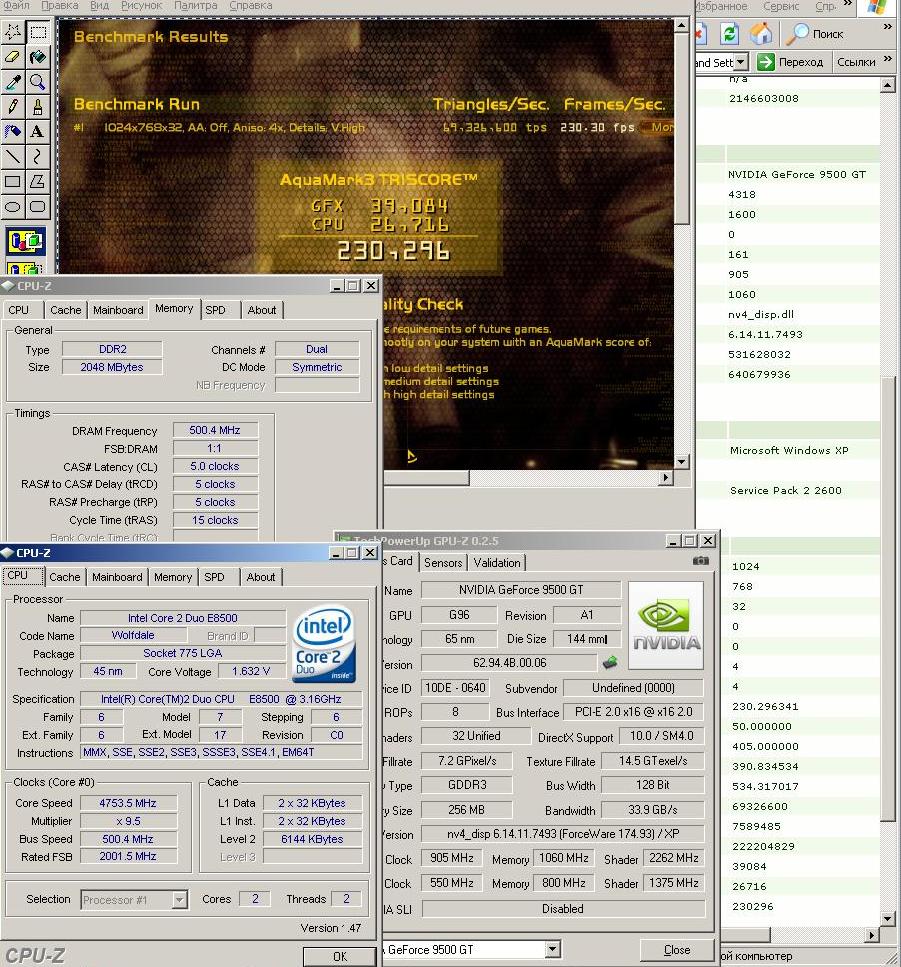This screenshot has height=967, width=901.
Task: Activate the Pick Color eyedropper tool
Action: click(13, 81)
